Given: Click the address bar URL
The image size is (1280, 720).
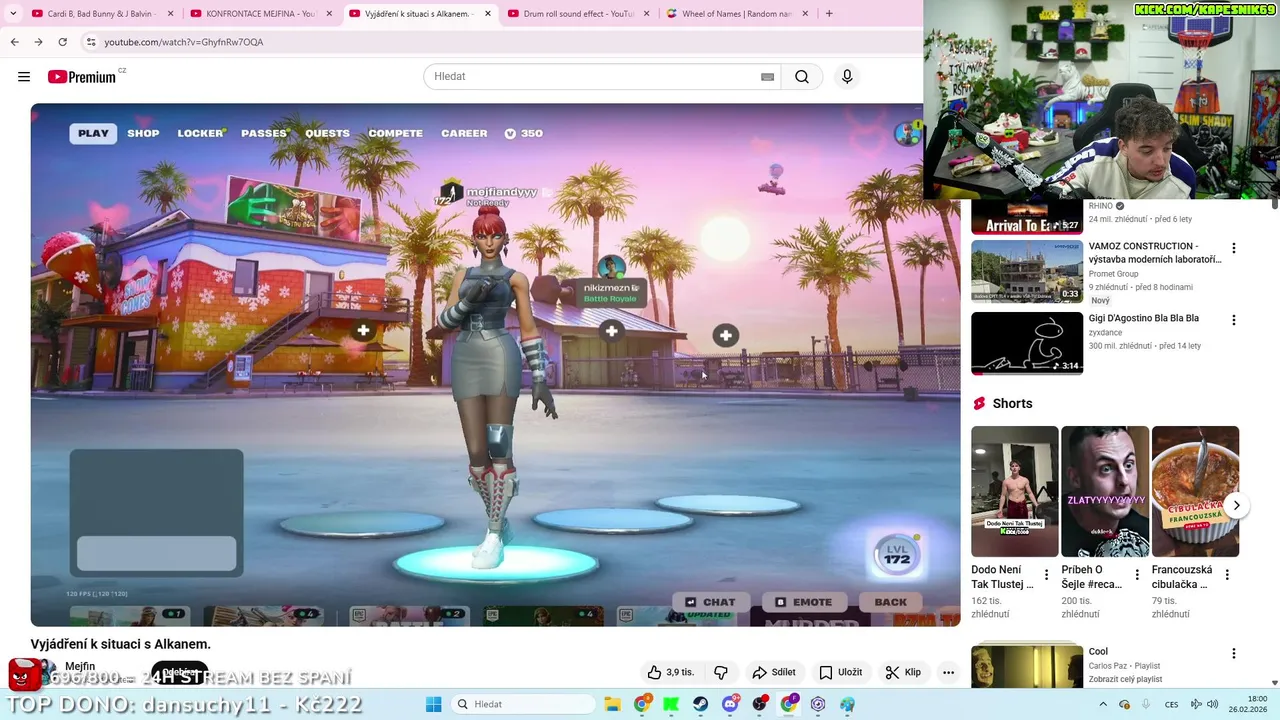Looking at the screenshot, I should [184, 42].
